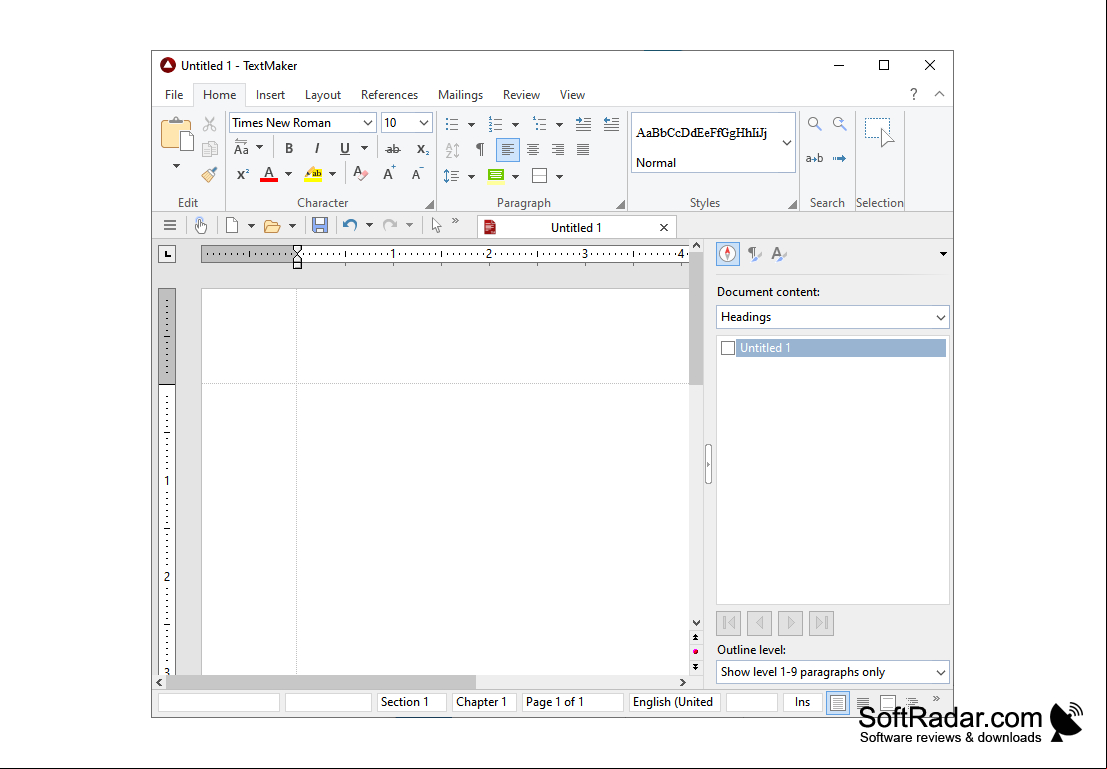Open the hamburger menu in quick access toolbar

[169, 226]
